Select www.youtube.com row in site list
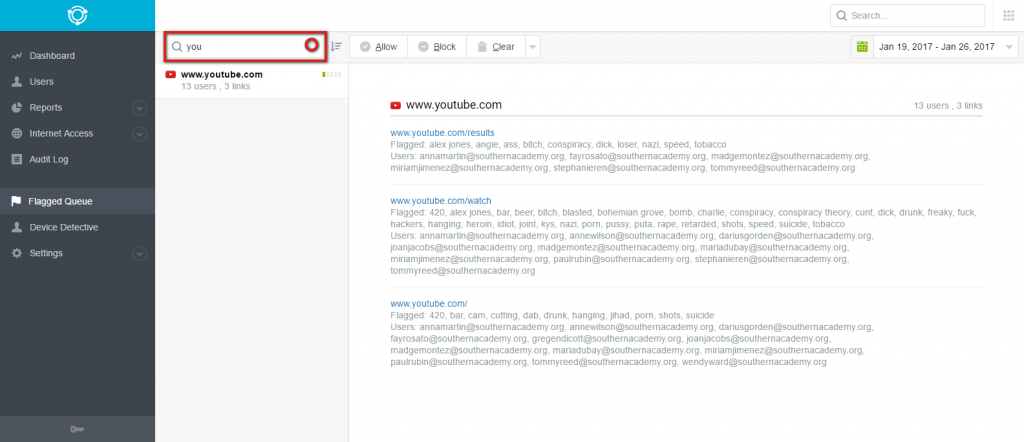This screenshot has width=1024, height=442. [x=251, y=80]
